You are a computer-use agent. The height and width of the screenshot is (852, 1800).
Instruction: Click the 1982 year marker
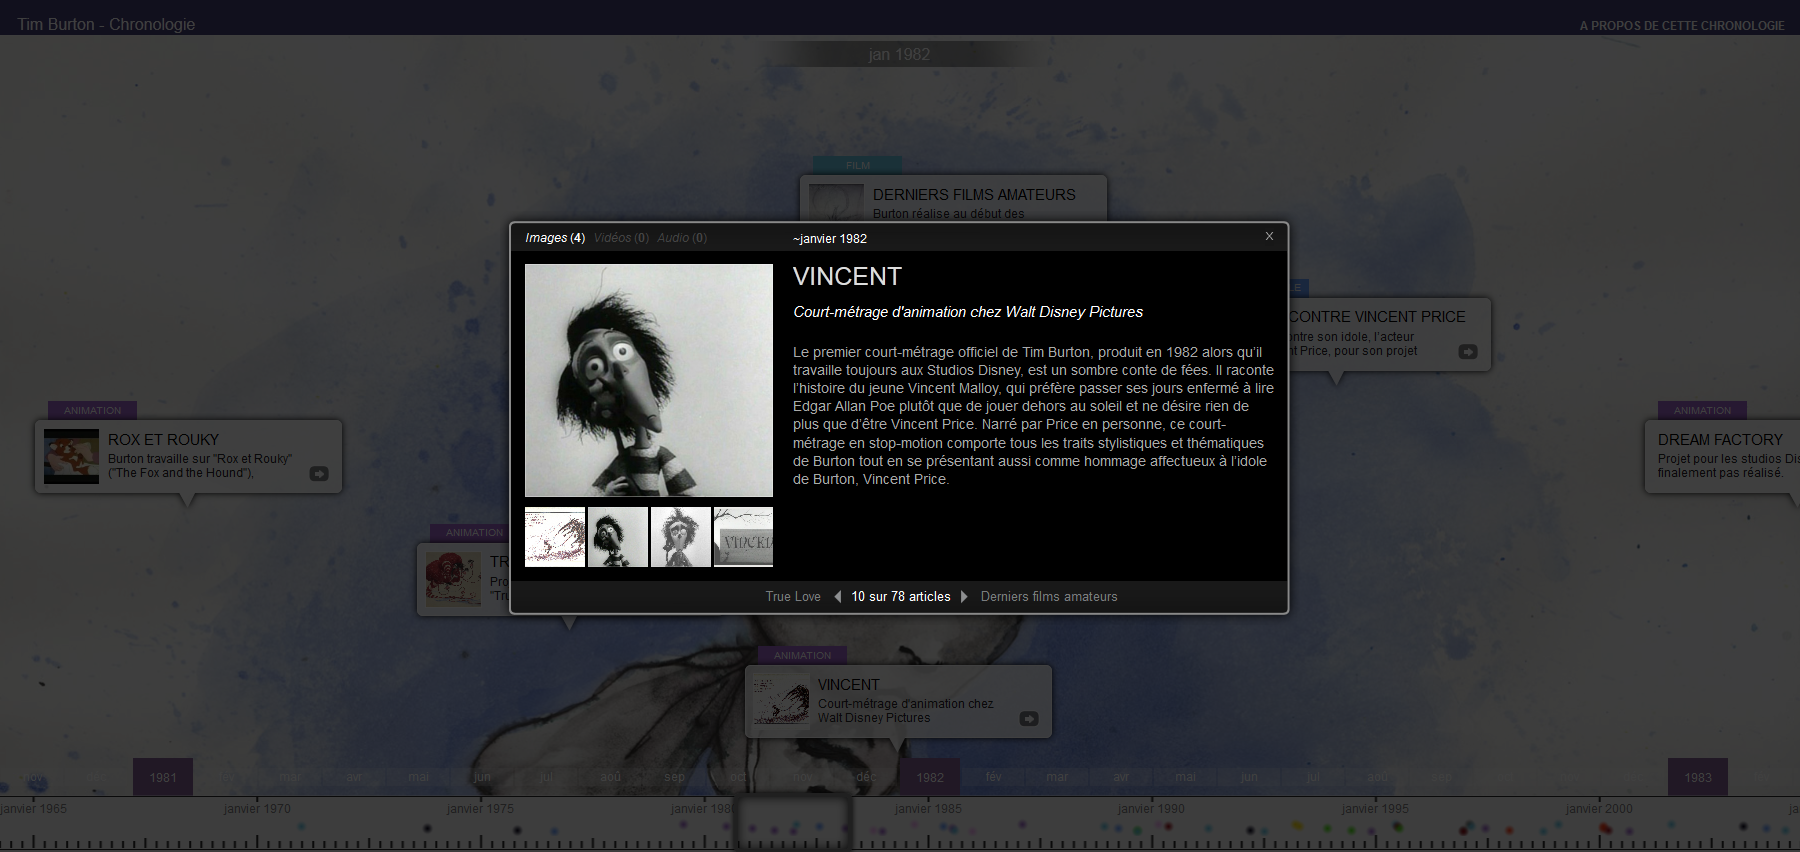[930, 777]
